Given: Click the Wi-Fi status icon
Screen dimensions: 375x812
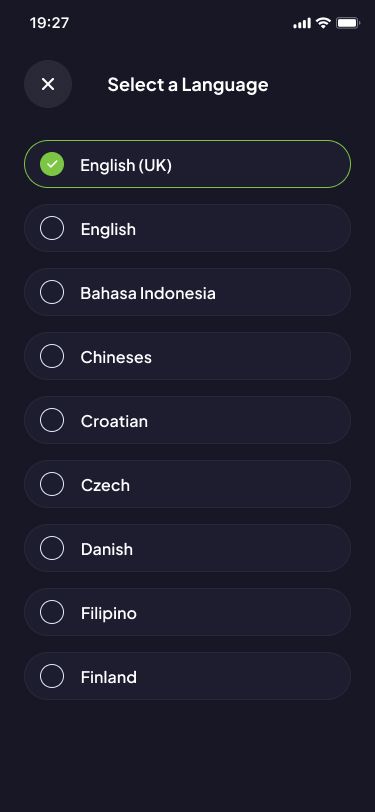Looking at the screenshot, I should click(324, 23).
